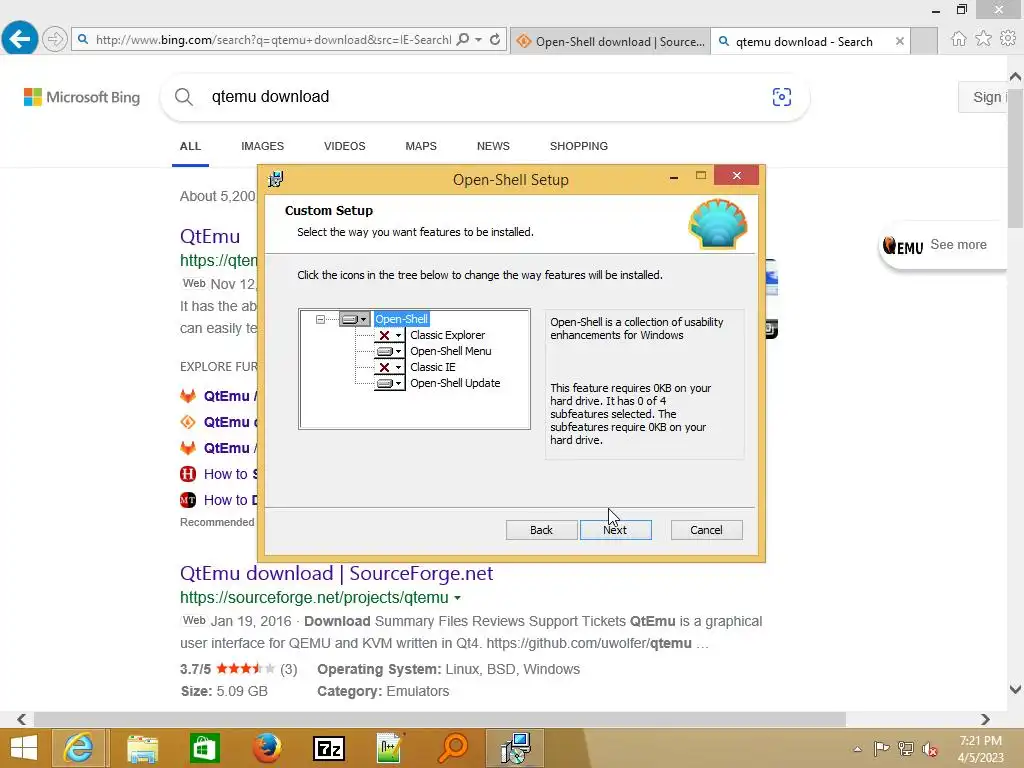Click the Back button in setup
The height and width of the screenshot is (768, 1024).
(541, 530)
